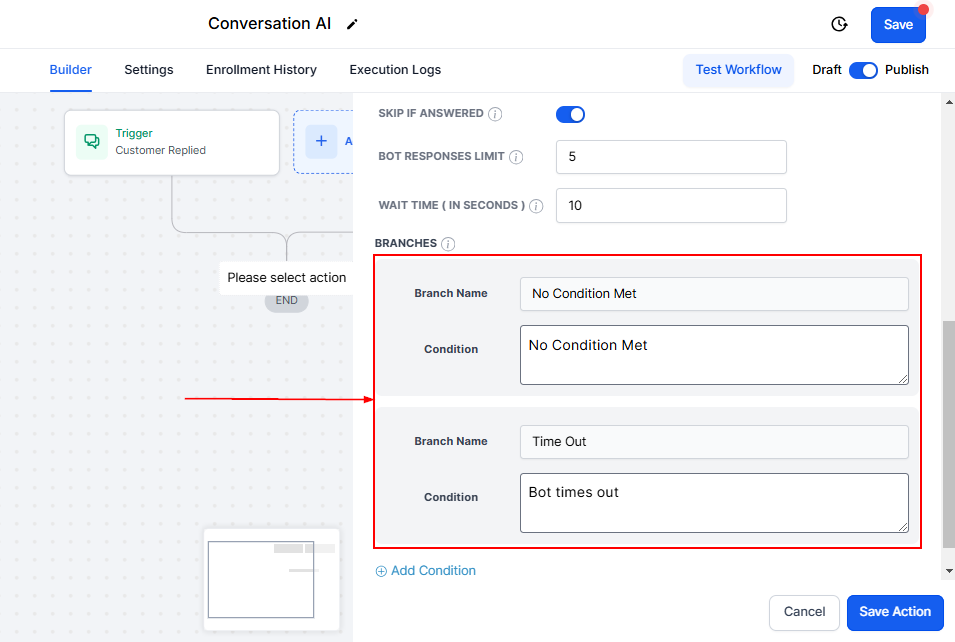Save the workflow
This screenshot has height=642, width=955.
click(x=898, y=25)
